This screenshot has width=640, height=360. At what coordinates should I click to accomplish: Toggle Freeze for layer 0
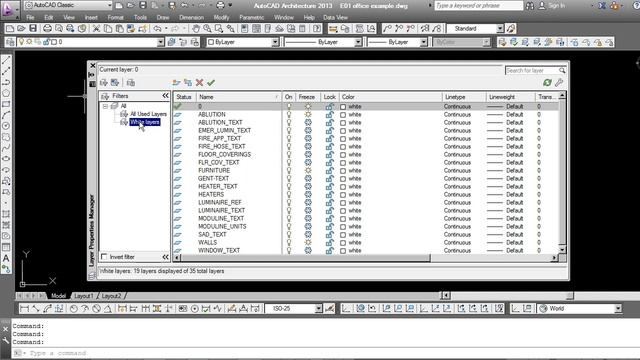(x=308, y=107)
